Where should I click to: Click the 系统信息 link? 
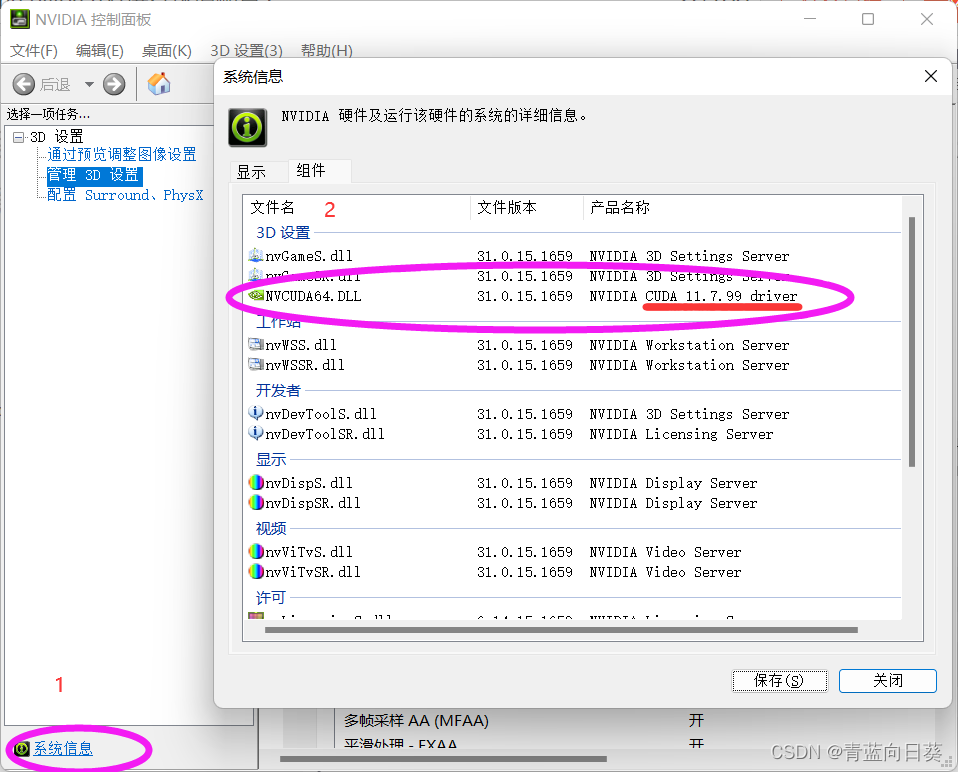[63, 749]
